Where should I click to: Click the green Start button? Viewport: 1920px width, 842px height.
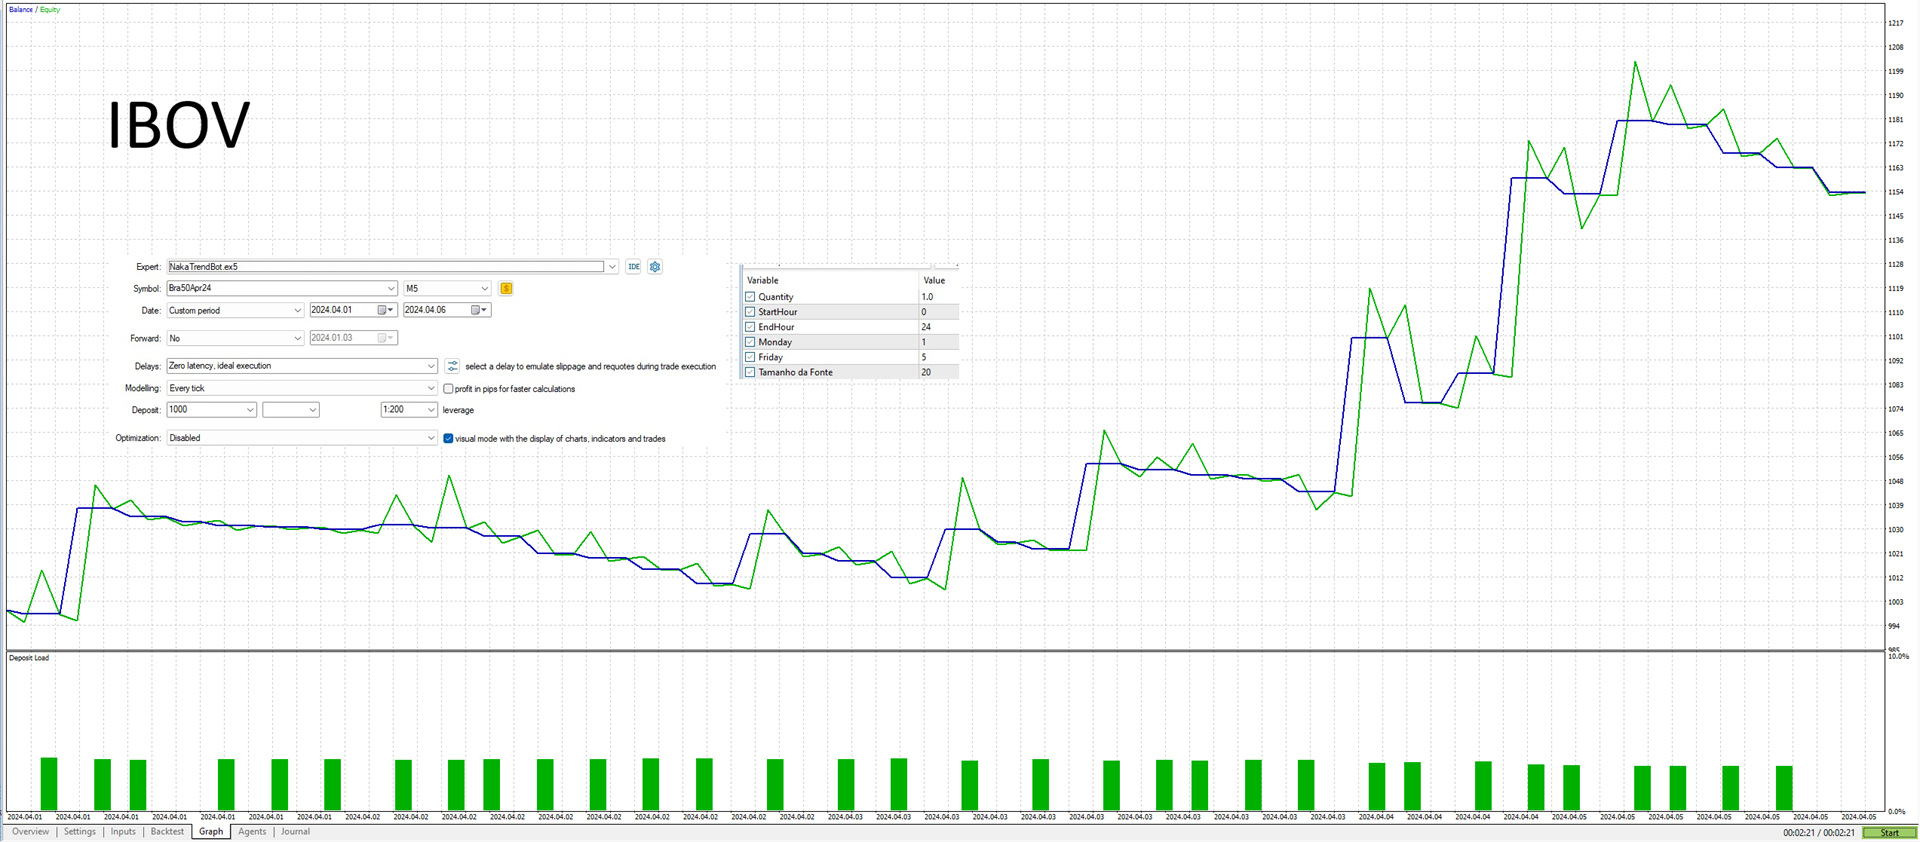click(1889, 833)
